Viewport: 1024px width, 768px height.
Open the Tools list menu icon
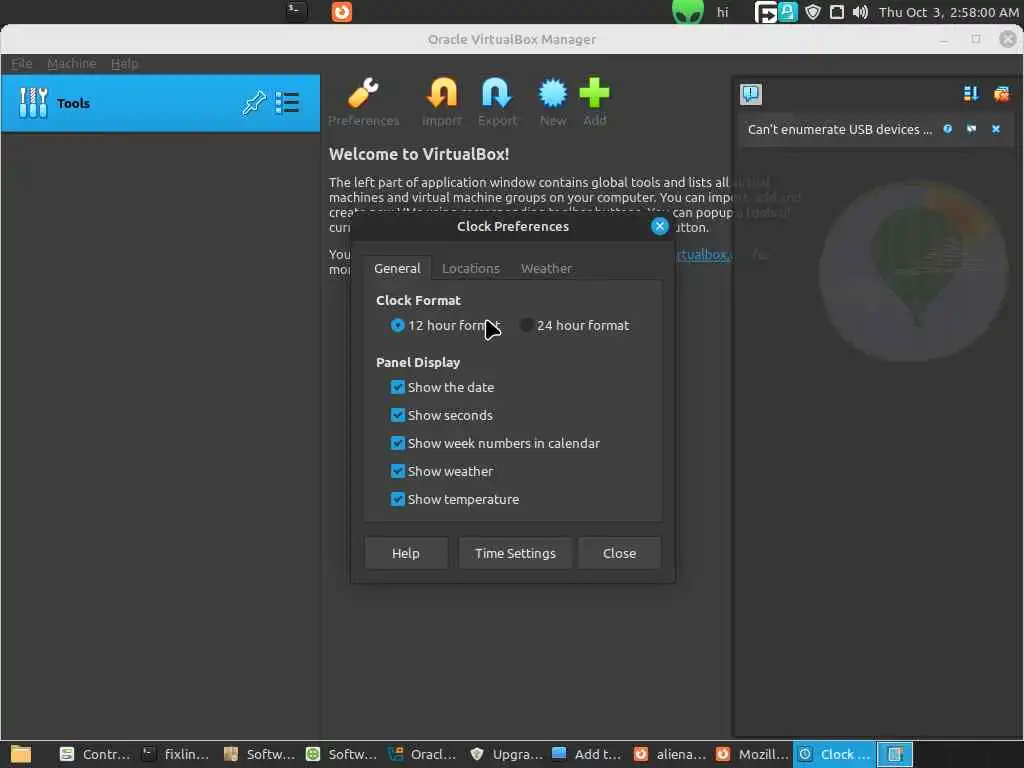[x=287, y=103]
